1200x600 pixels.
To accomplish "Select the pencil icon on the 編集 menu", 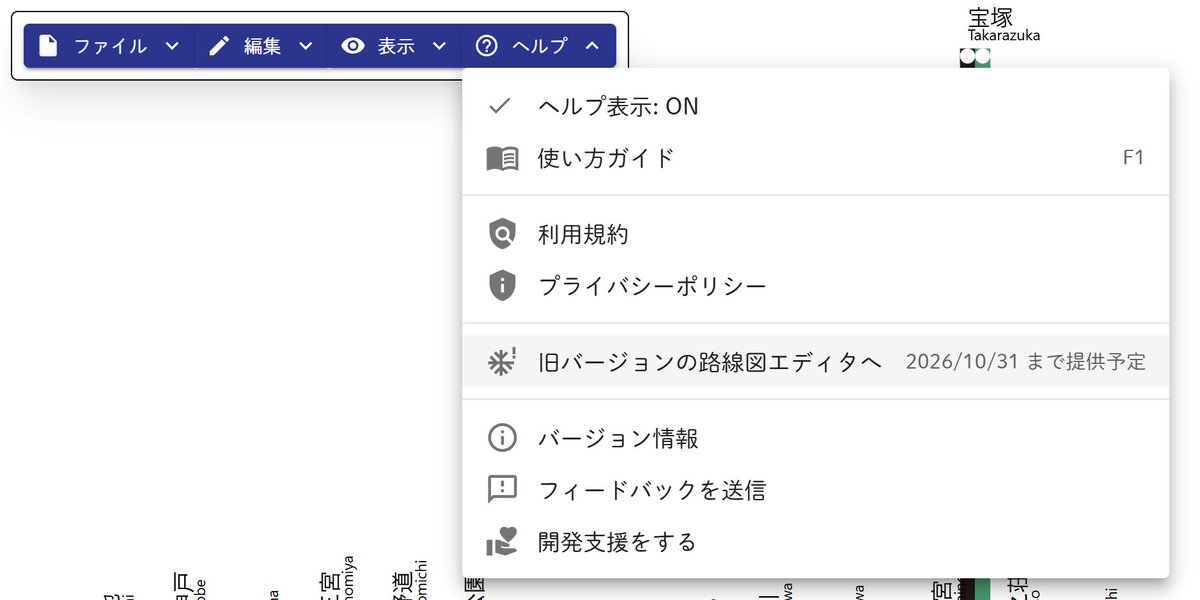I will [x=218, y=45].
